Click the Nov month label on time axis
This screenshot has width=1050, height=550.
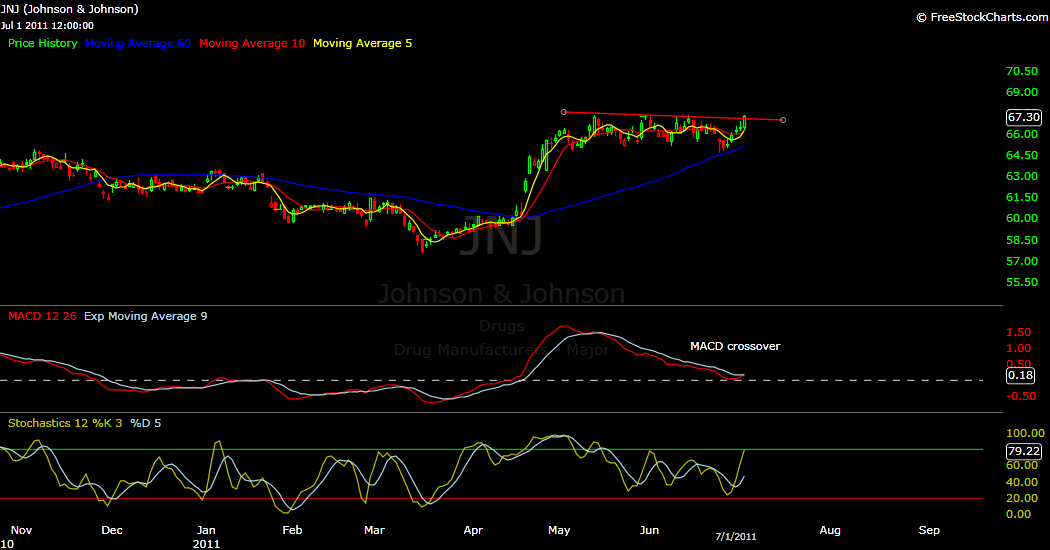pyautogui.click(x=21, y=530)
